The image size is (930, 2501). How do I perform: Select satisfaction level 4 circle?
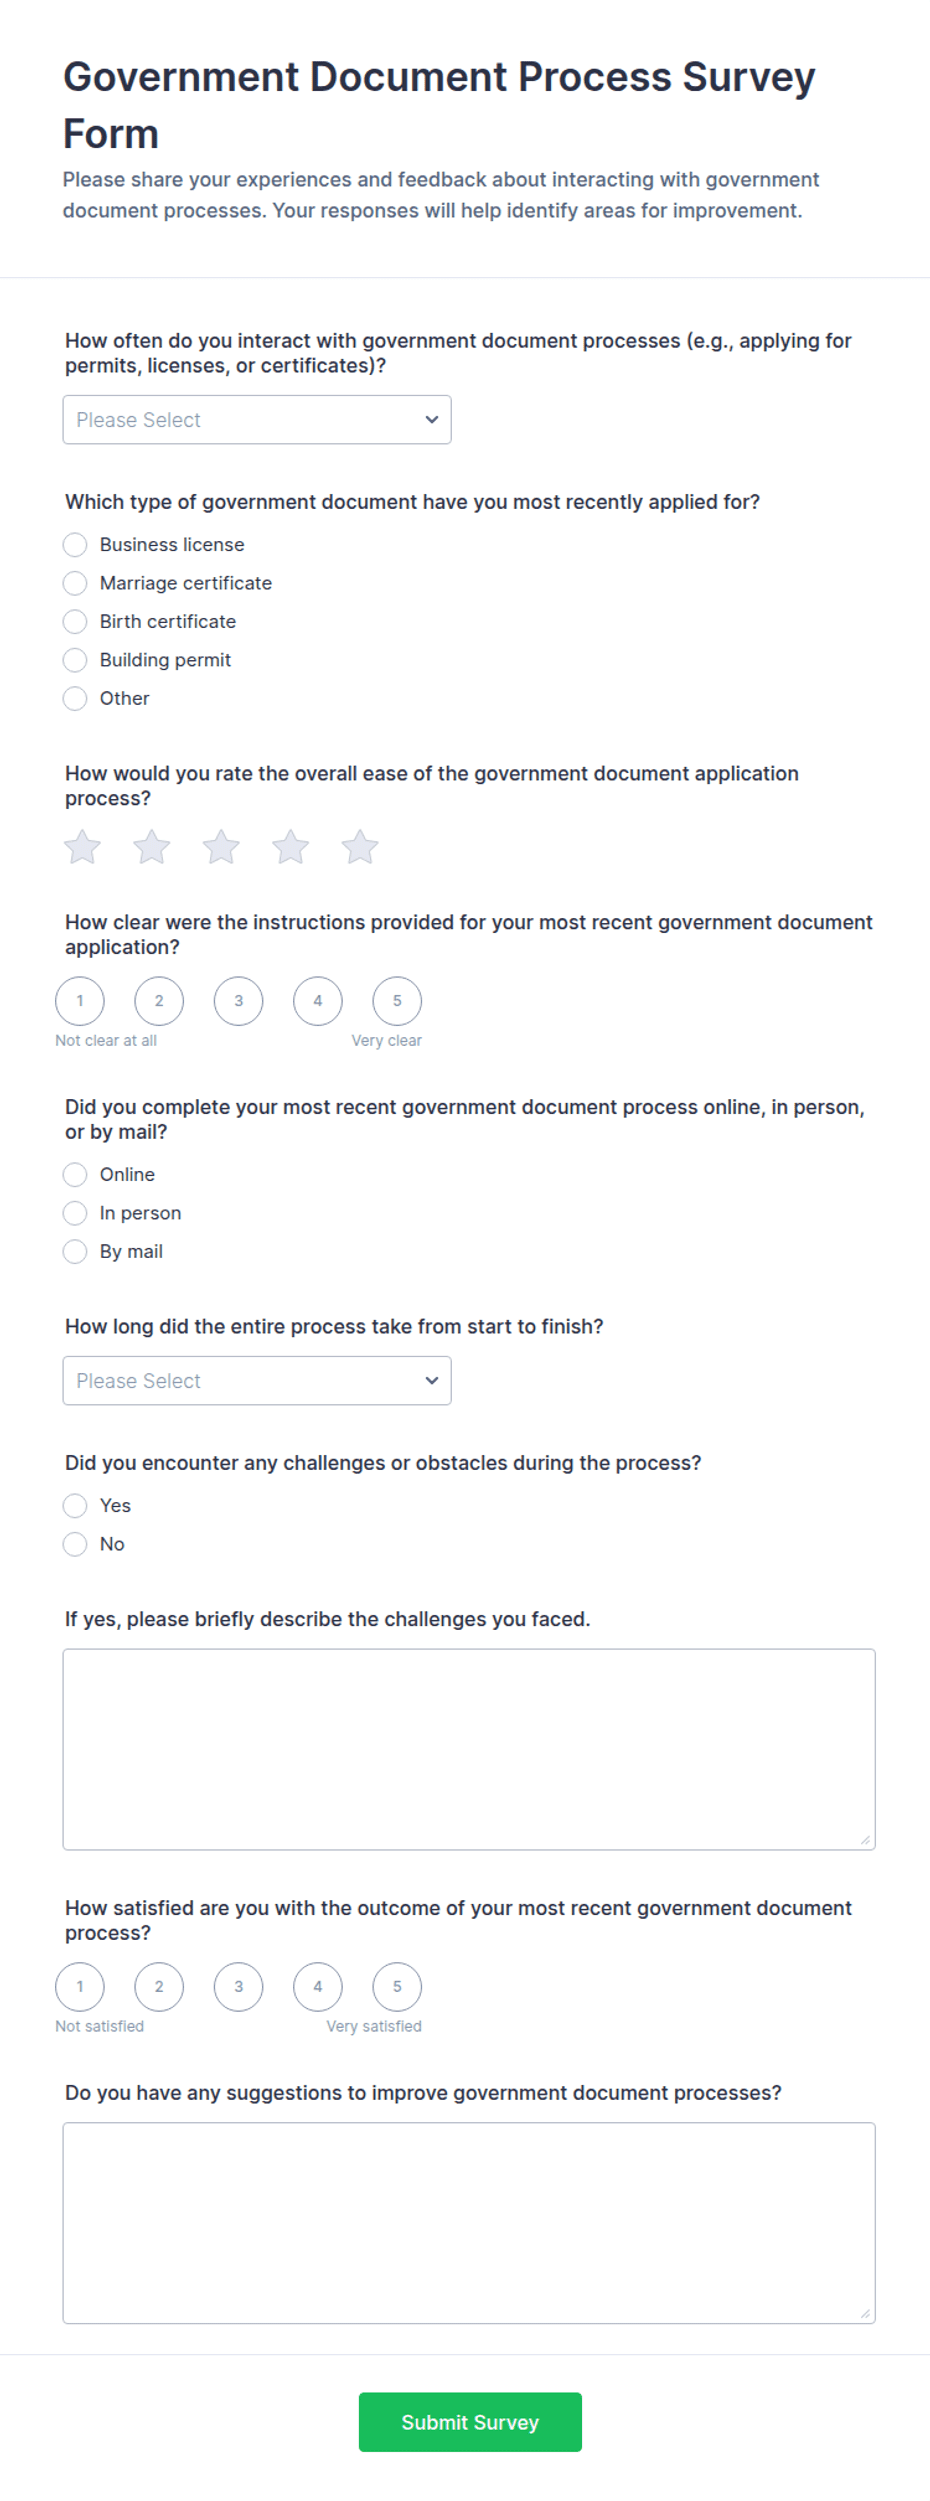(318, 1986)
